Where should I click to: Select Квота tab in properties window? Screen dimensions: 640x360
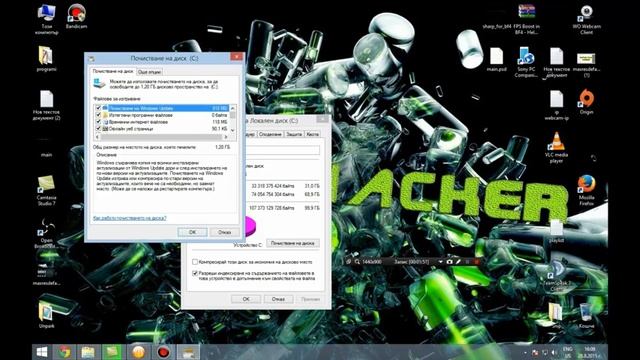pos(312,134)
